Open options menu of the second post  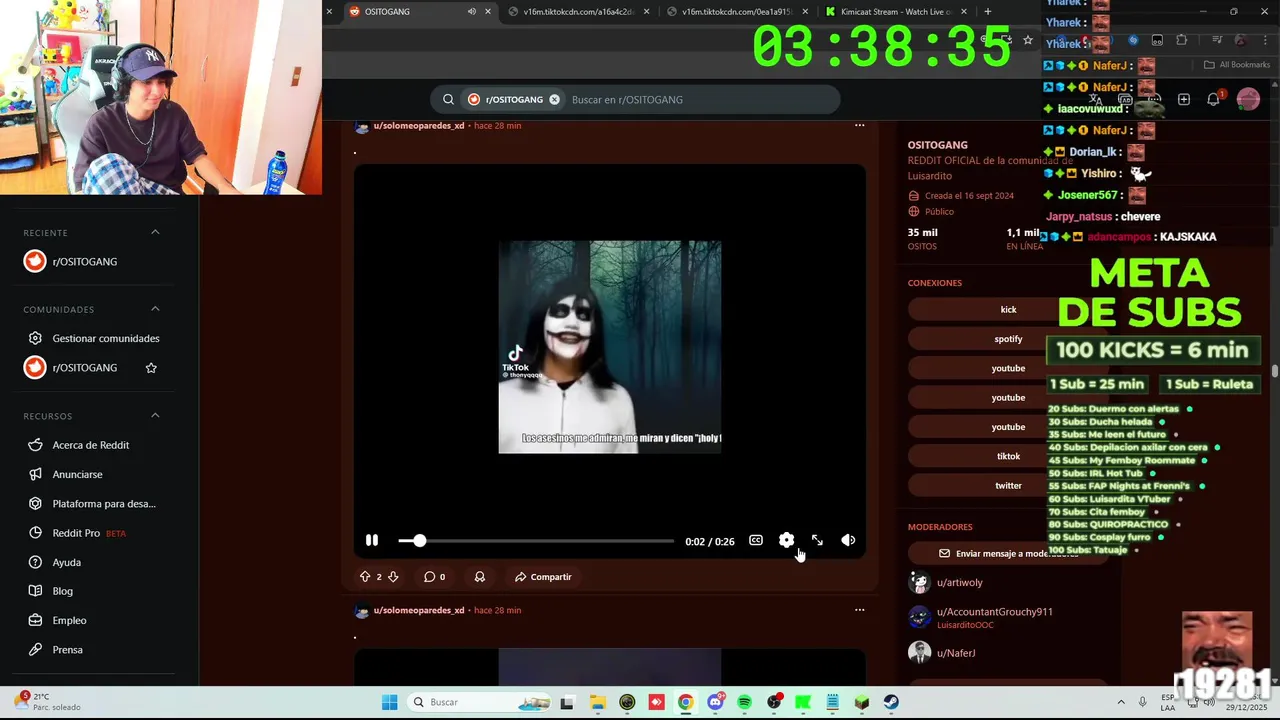859,610
